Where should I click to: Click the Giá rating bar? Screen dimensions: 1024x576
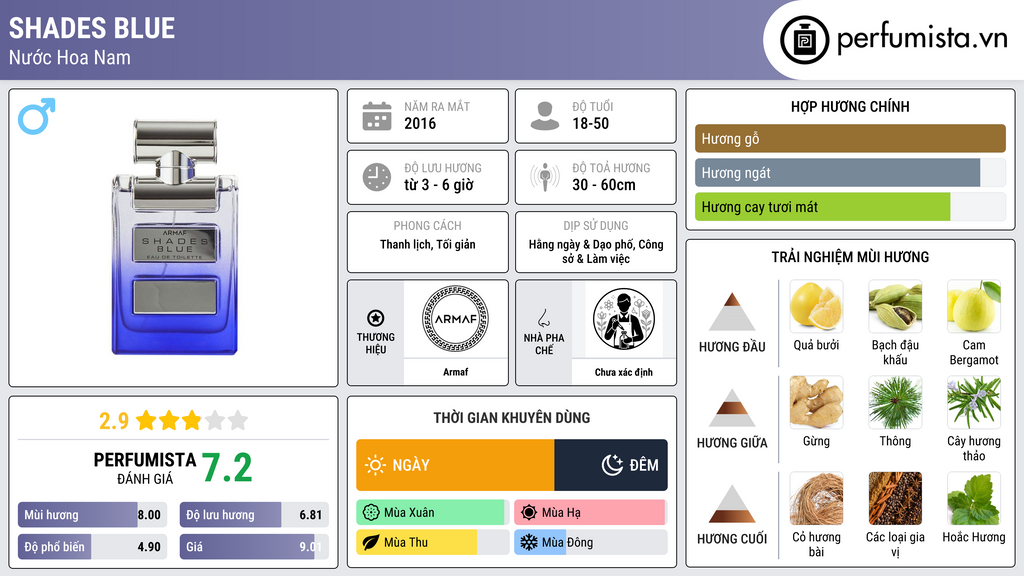pyautogui.click(x=254, y=547)
